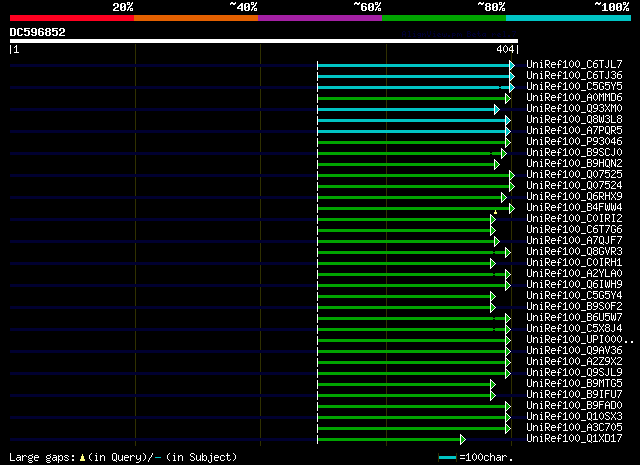Image resolution: width=640 pixels, height=465 pixels.
Task: Open the UniRef100_C0IRH1 hit label
Action: click(x=574, y=263)
